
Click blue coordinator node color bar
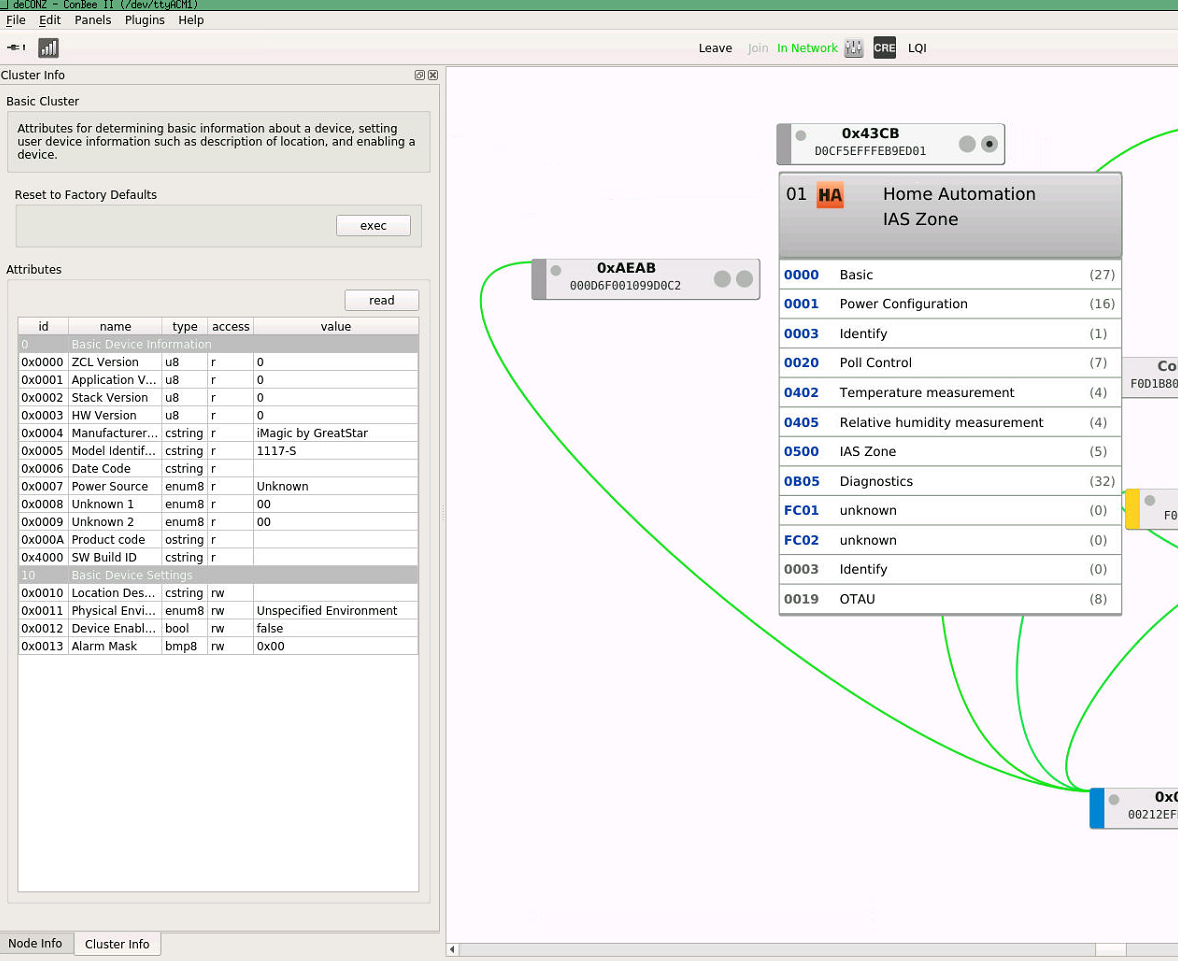(x=1097, y=808)
